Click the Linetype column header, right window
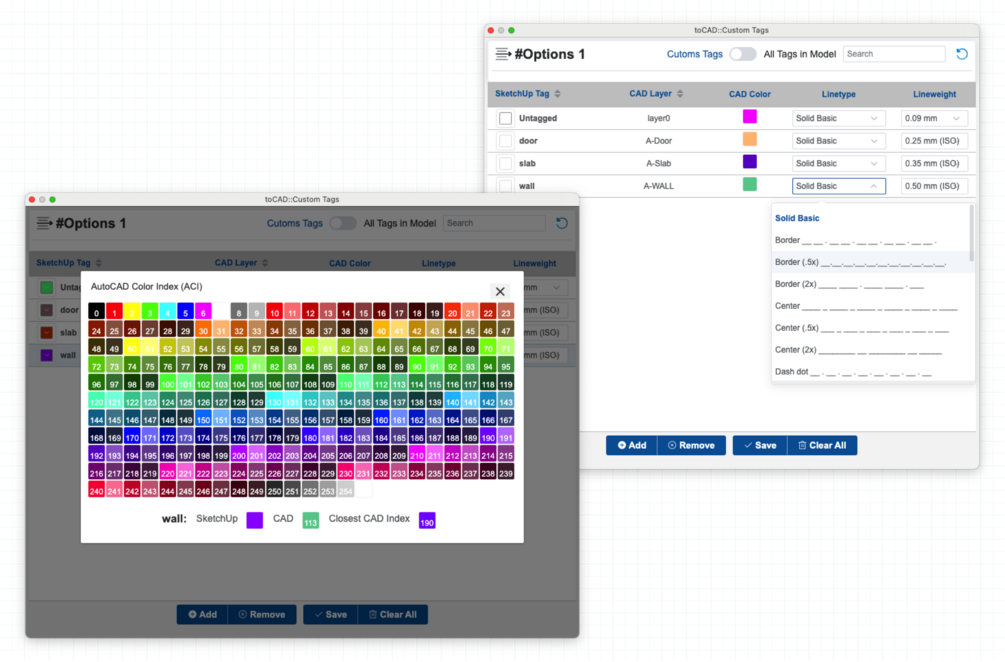1005x662 pixels. point(838,94)
